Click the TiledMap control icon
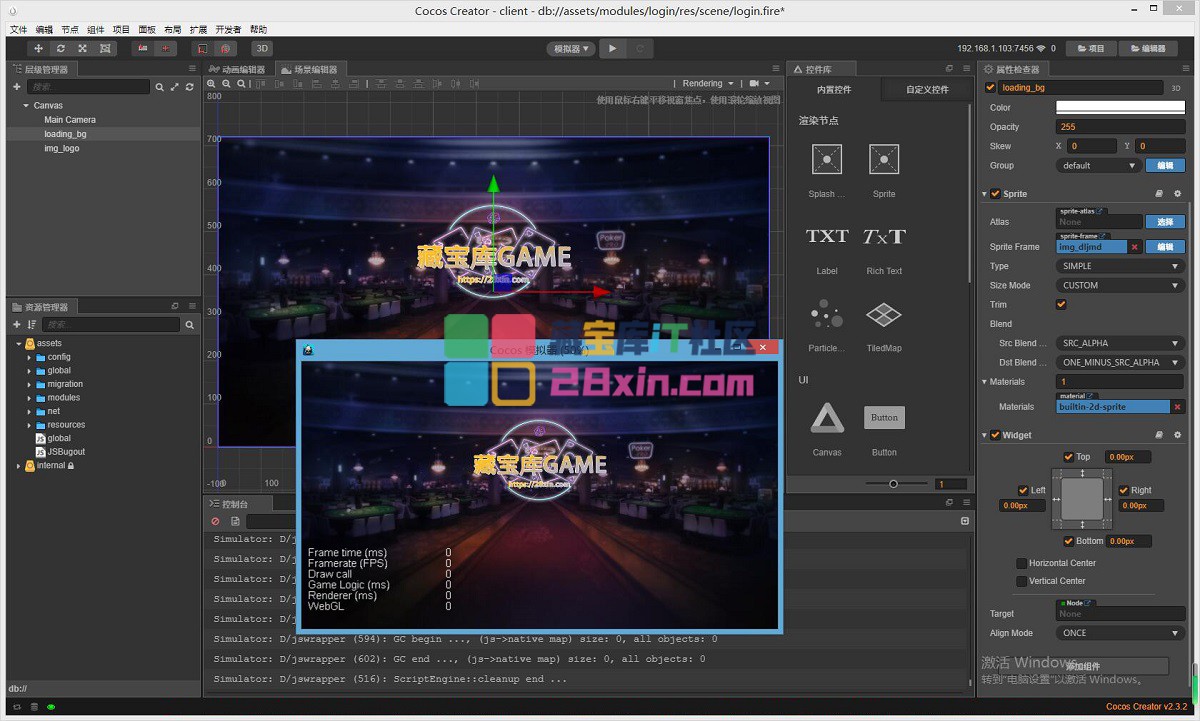This screenshot has height=721, width=1200. 884,314
